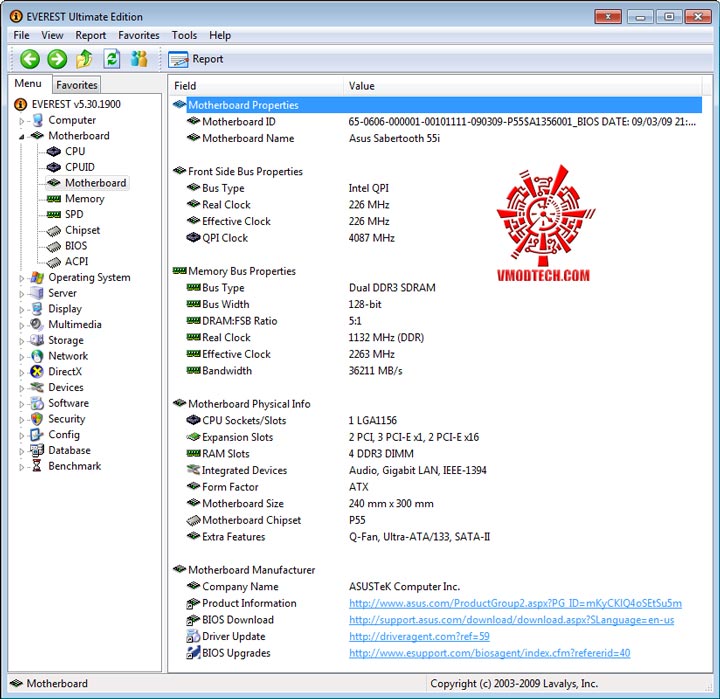Select the CPU chip icon in tree
Screen dimensions: 720x699
54,152
